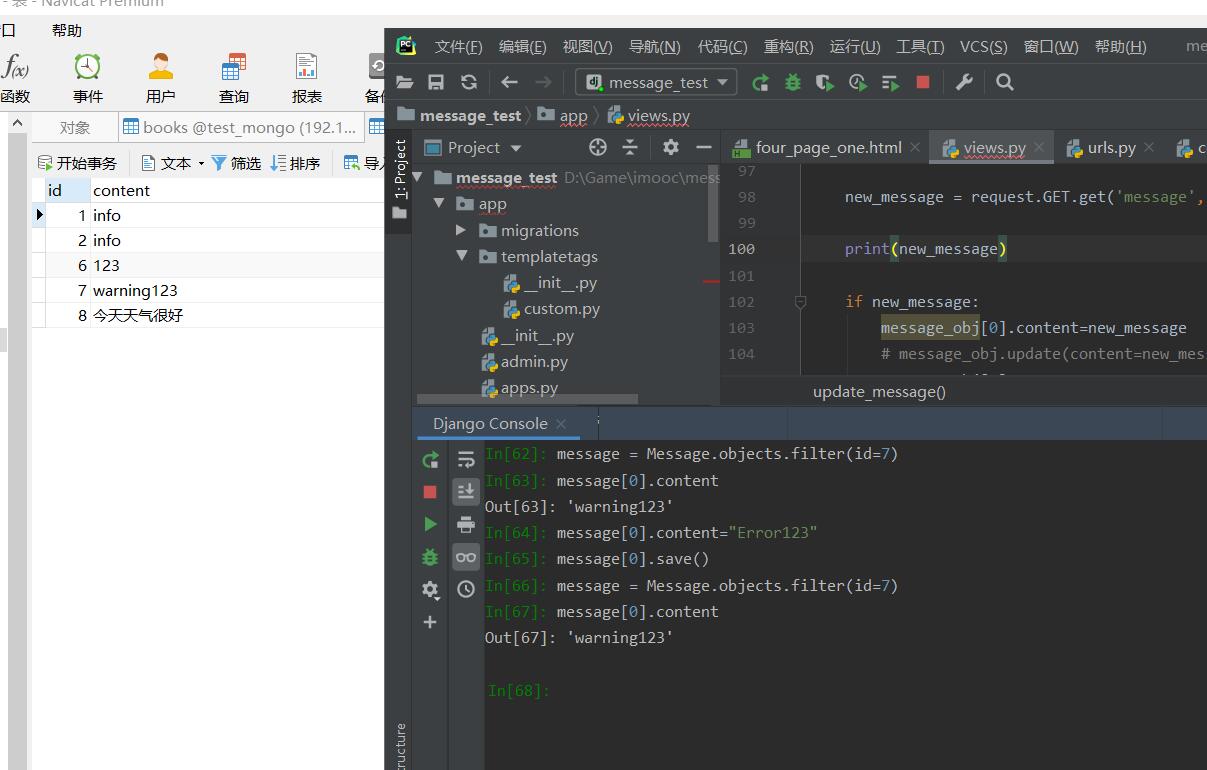This screenshot has height=770, width=1207.
Task: Open Search Everywhere magnifier icon
Action: click(1005, 83)
